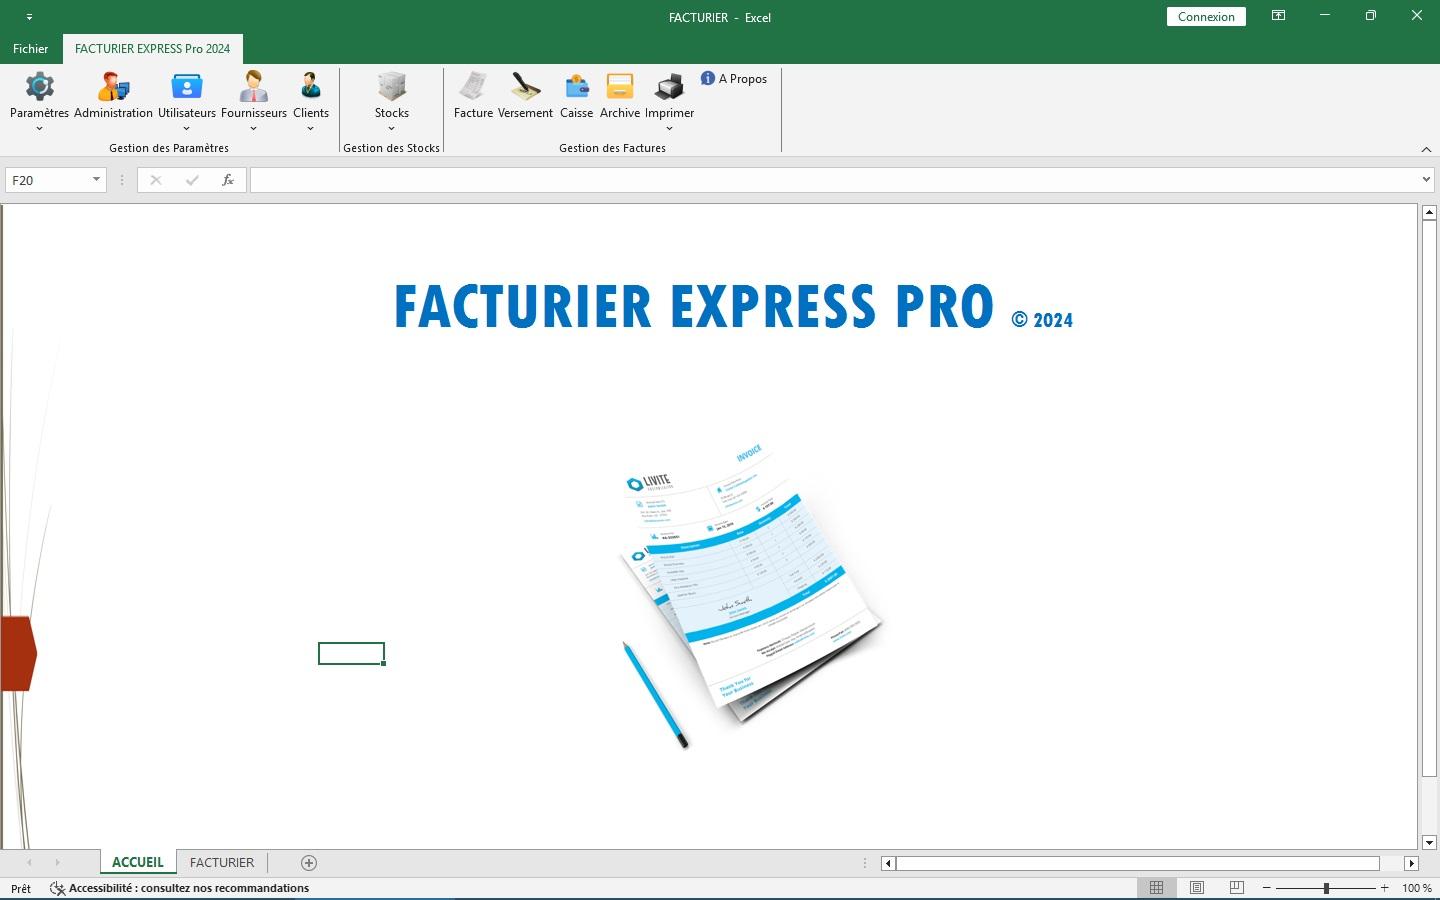
Task: Open the Versement icon
Action: click(x=525, y=87)
